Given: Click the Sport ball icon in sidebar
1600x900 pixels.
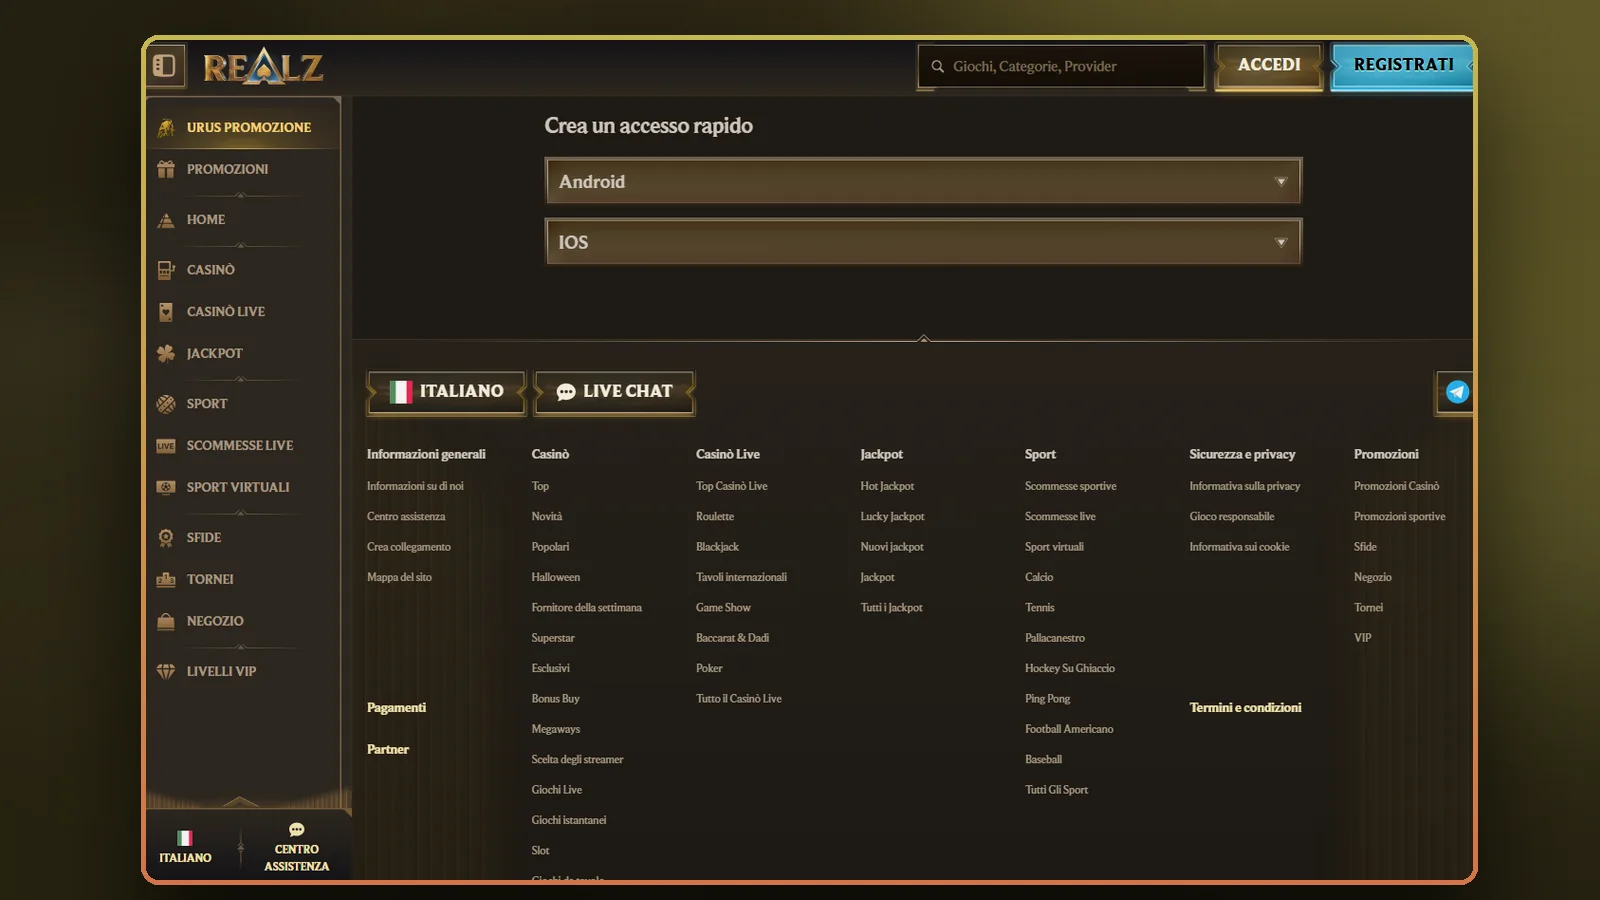Looking at the screenshot, I should click(166, 404).
